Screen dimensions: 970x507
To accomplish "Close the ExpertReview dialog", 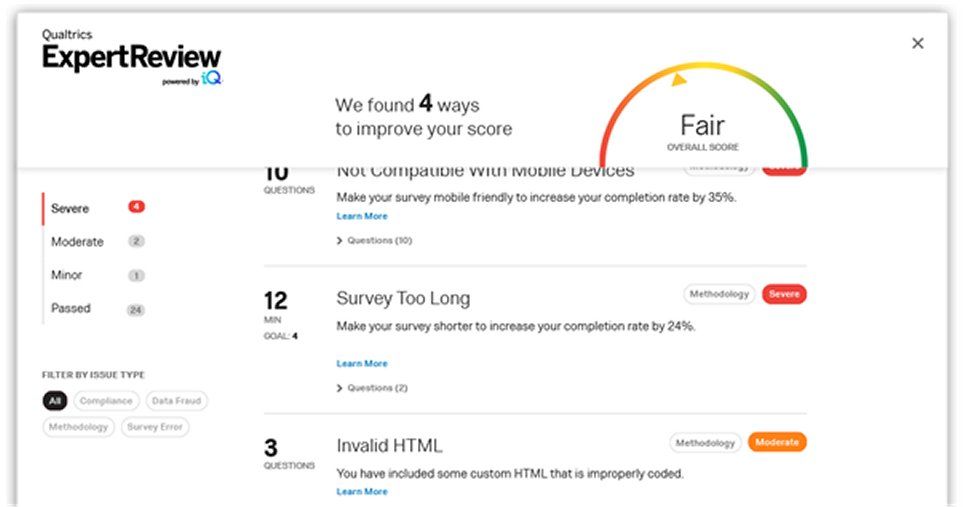I will [917, 44].
